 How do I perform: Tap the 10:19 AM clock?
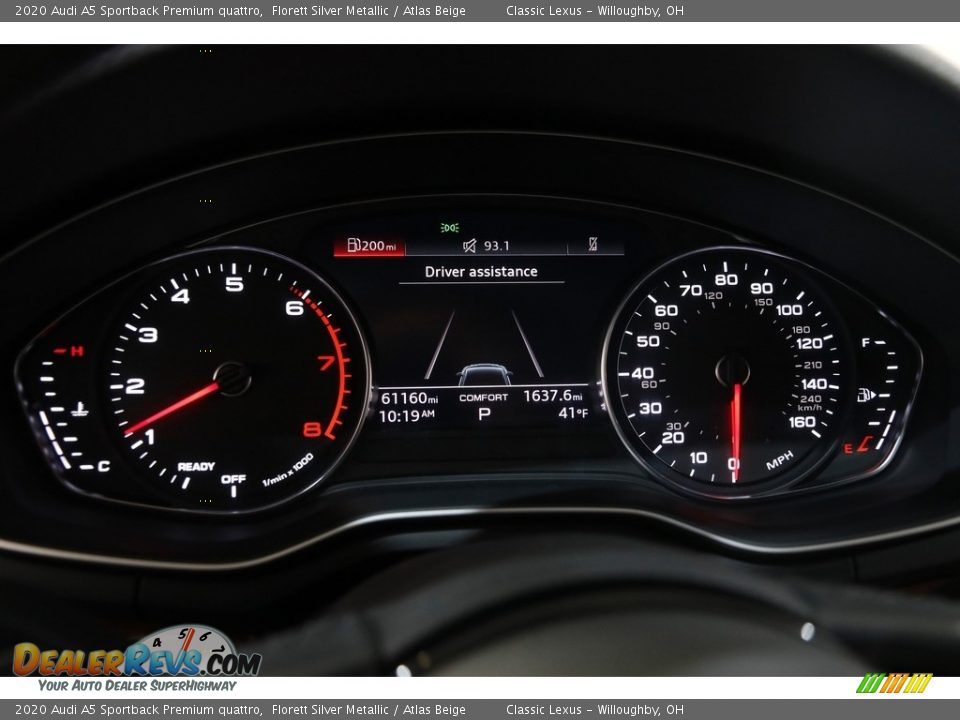coord(407,416)
